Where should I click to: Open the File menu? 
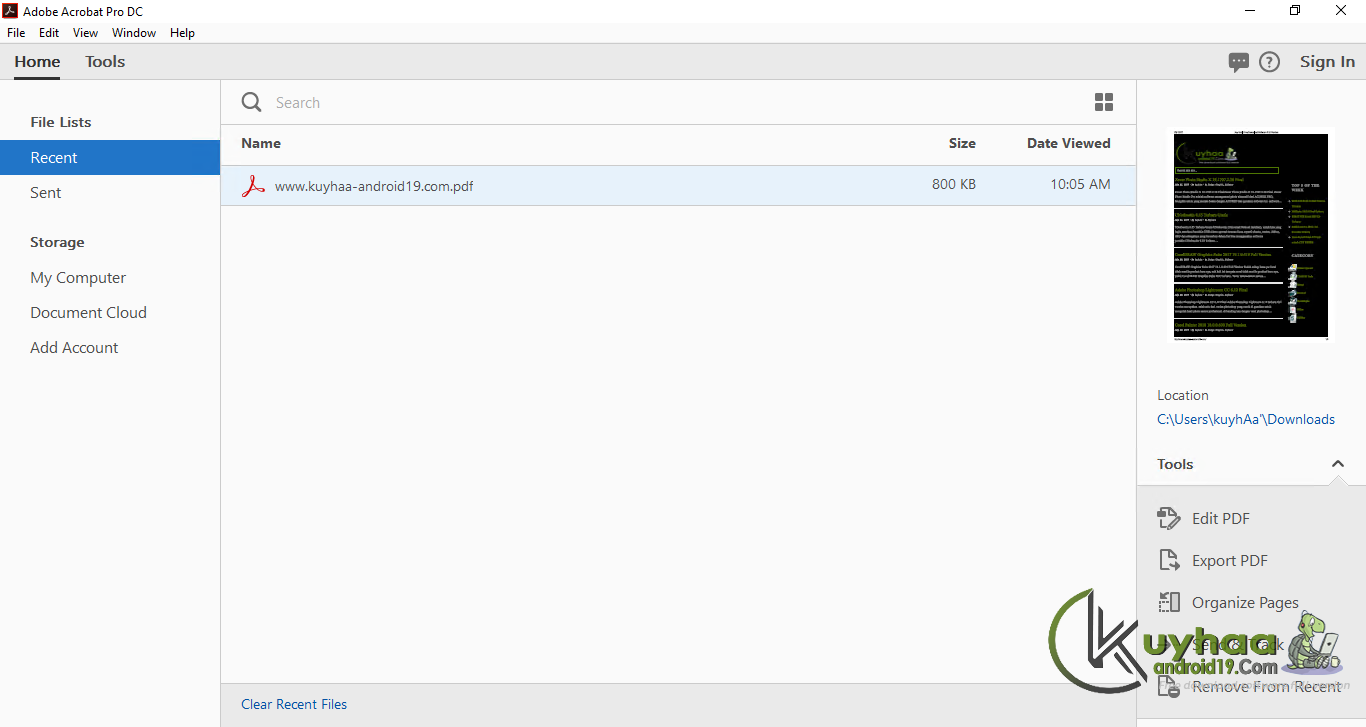tap(16, 33)
